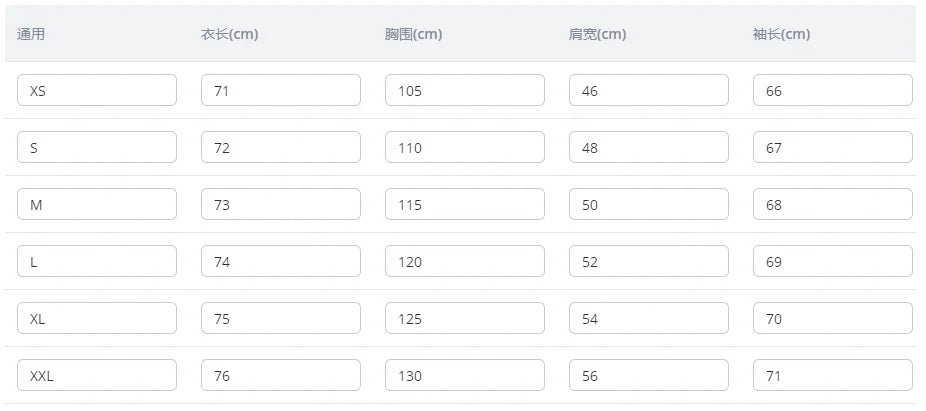Click the chest field showing 130
Image resolution: width=926 pixels, height=411 pixels.
click(465, 375)
